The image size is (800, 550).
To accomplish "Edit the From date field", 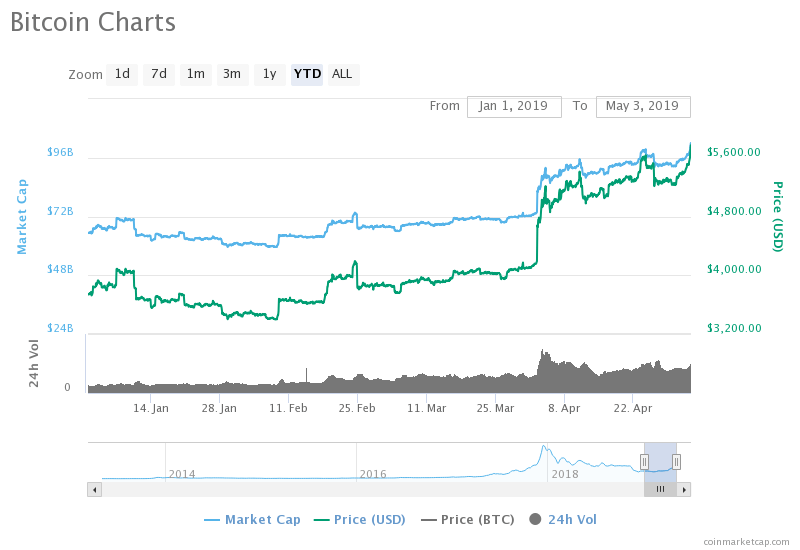I will click(514, 106).
